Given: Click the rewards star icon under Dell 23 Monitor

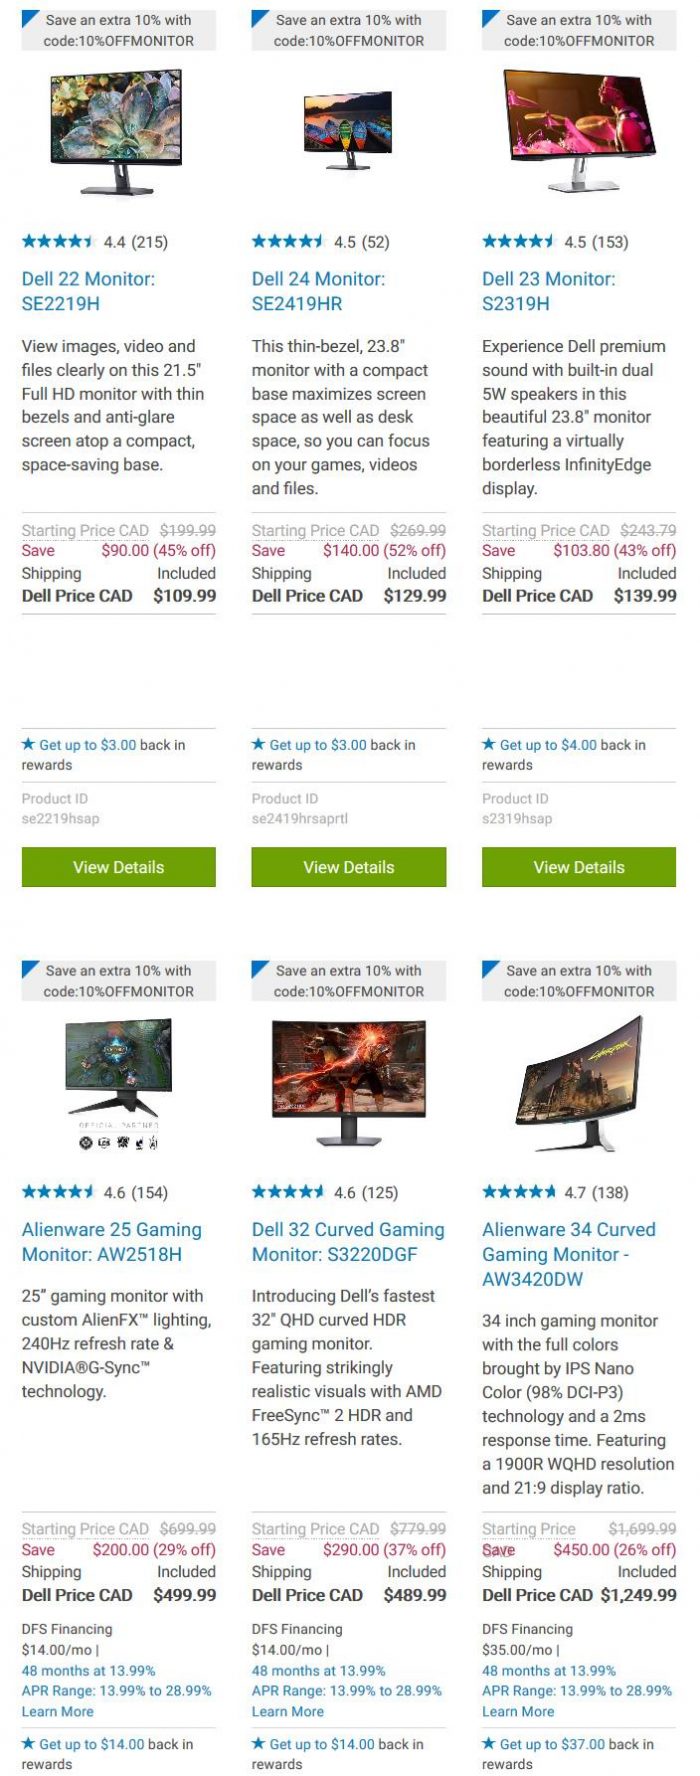Looking at the screenshot, I should pos(489,744).
